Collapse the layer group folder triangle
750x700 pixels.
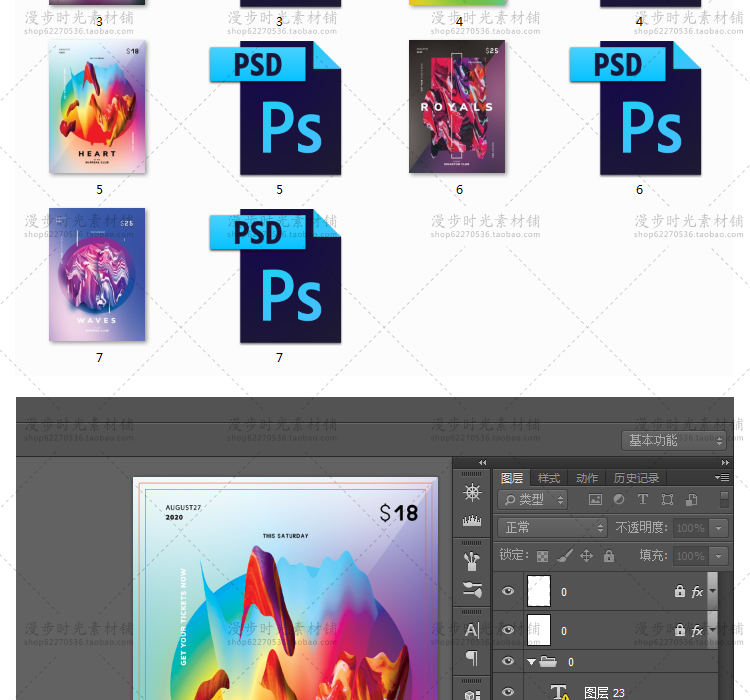pyautogui.click(x=531, y=662)
